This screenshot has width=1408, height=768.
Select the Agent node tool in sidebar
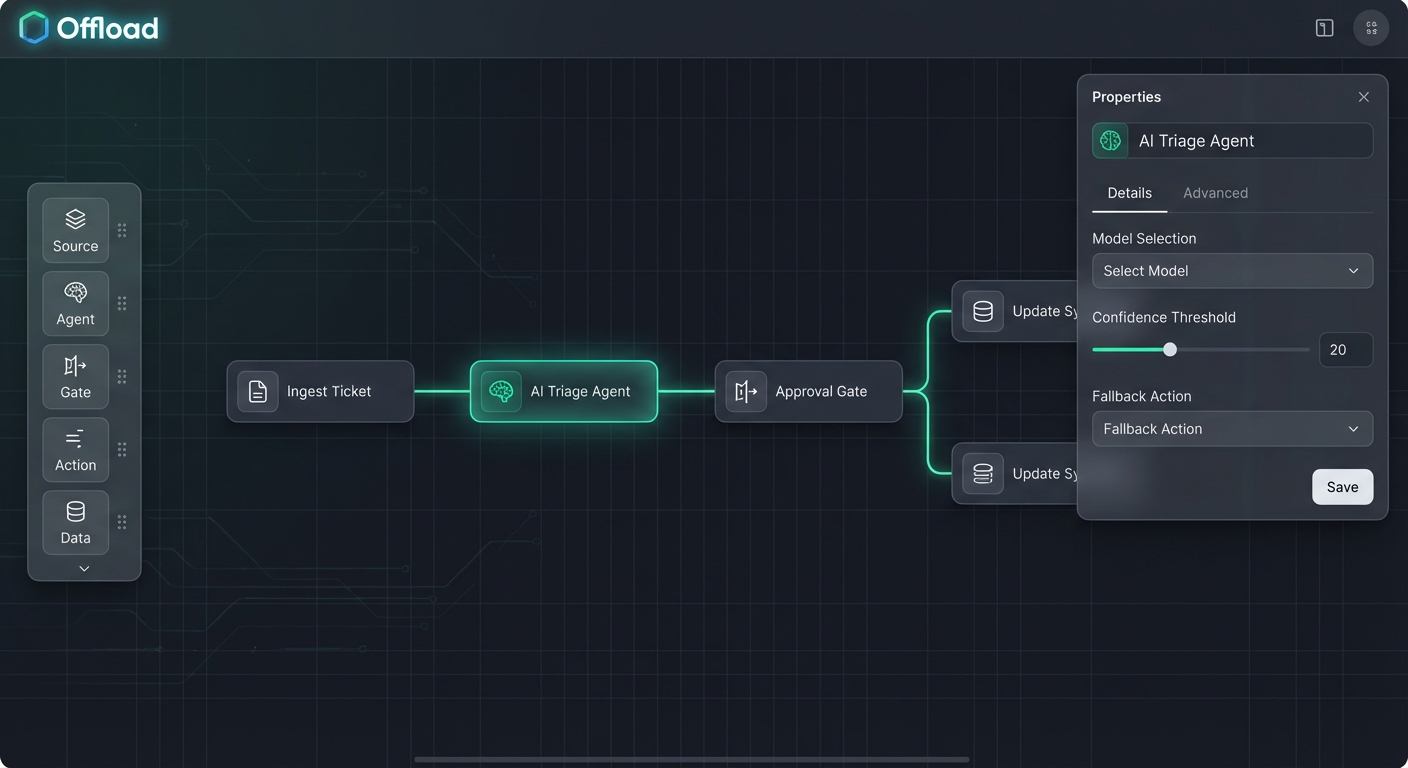click(75, 303)
